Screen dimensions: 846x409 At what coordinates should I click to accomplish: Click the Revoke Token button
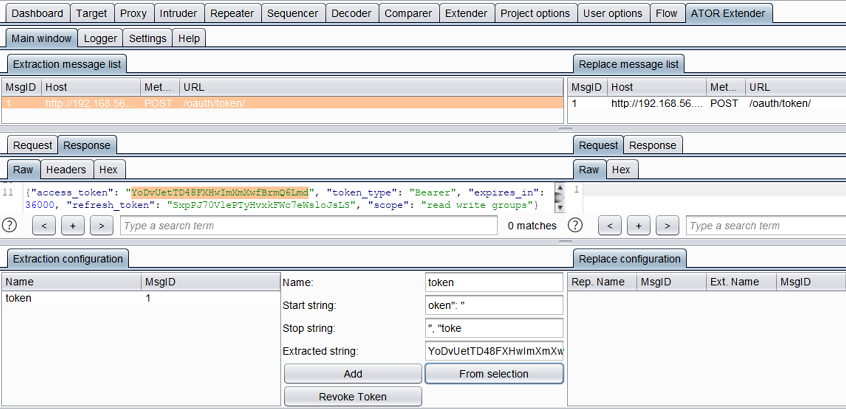click(352, 396)
